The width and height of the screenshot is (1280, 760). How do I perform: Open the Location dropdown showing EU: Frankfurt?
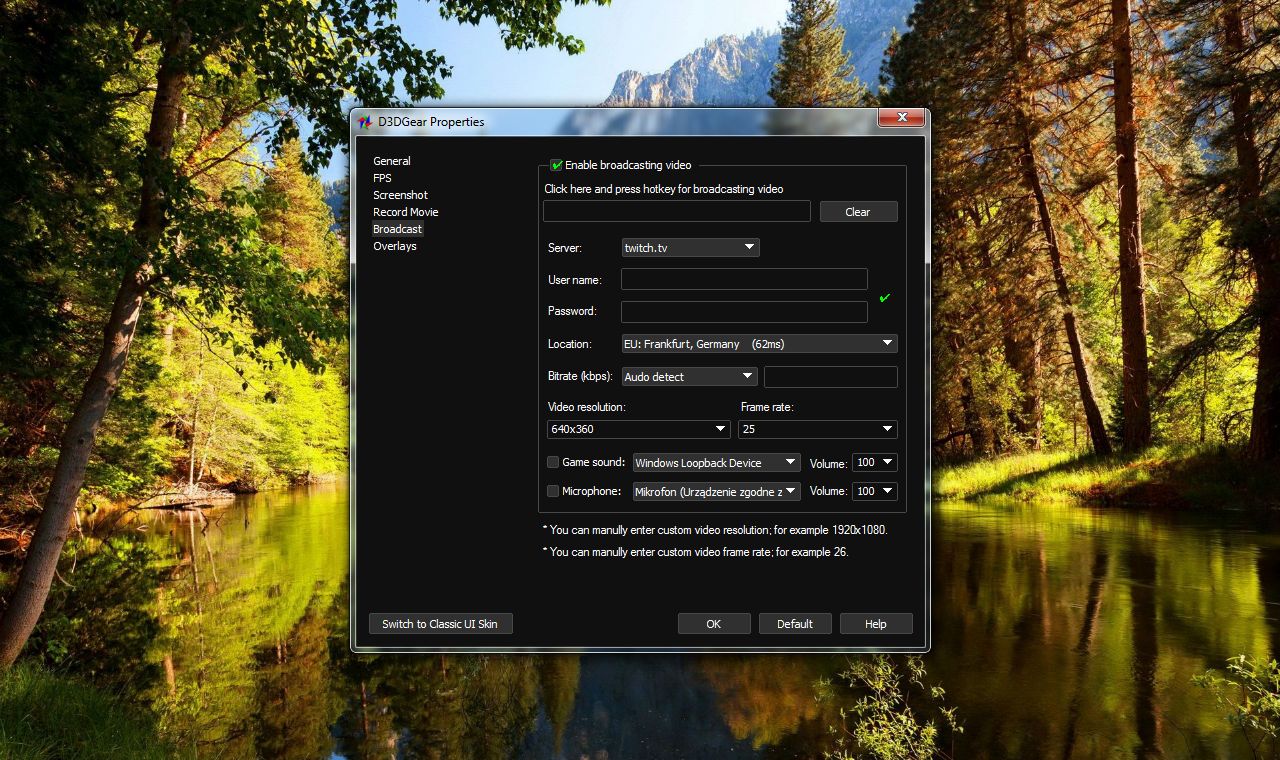(759, 344)
